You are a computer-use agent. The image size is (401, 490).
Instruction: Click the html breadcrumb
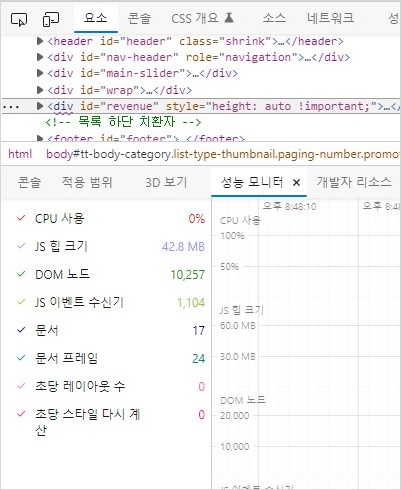coord(20,154)
